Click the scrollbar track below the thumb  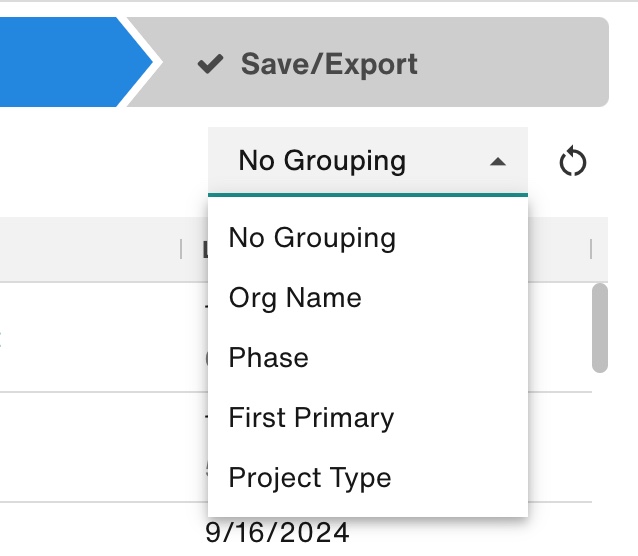pyautogui.click(x=600, y=450)
